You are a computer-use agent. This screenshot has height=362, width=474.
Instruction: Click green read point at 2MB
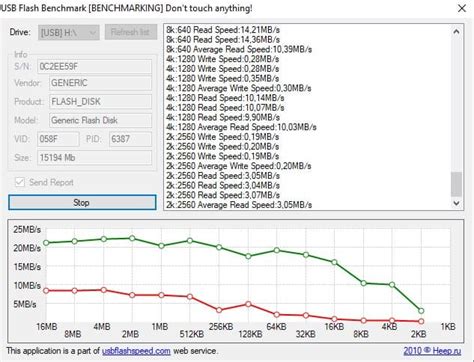[132, 238]
